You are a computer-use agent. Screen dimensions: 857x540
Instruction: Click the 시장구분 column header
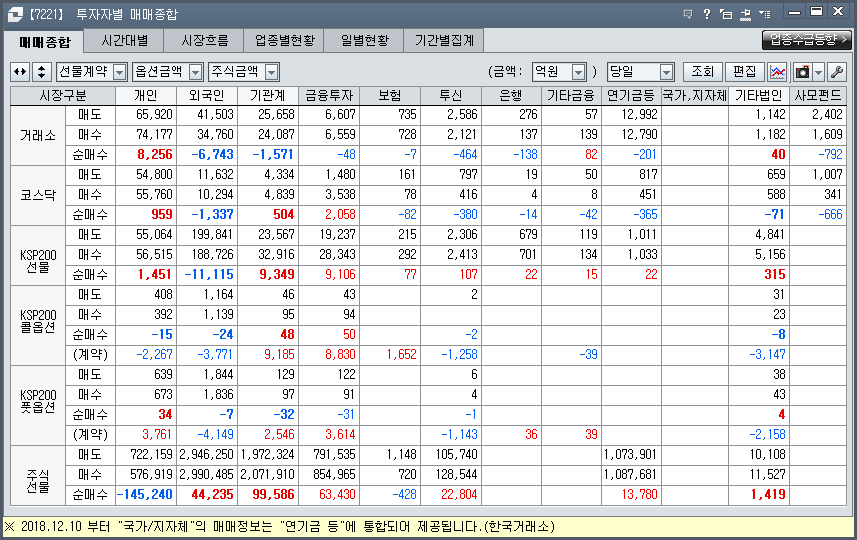[x=63, y=96]
